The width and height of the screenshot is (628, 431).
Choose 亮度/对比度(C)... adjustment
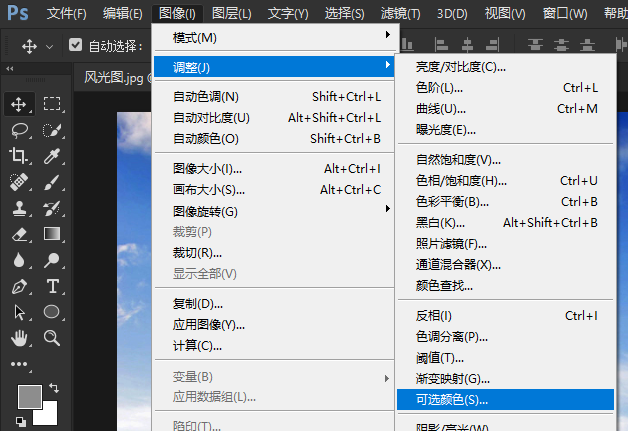[505, 67]
